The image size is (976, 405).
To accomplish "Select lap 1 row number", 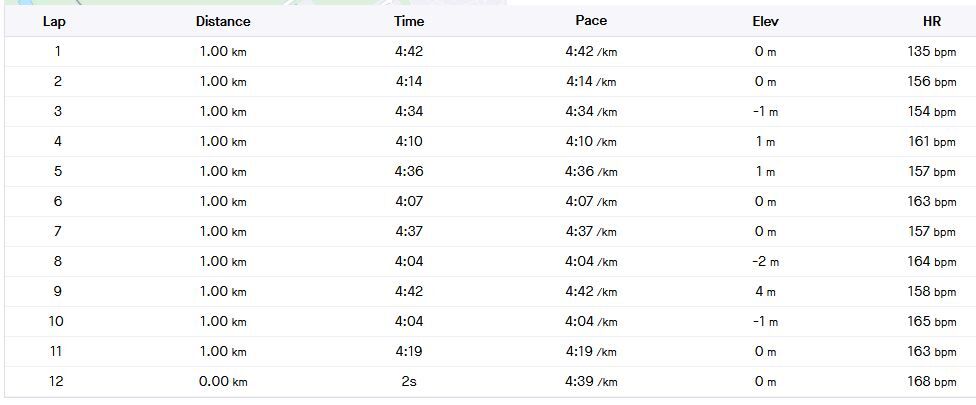I will coord(58,52).
